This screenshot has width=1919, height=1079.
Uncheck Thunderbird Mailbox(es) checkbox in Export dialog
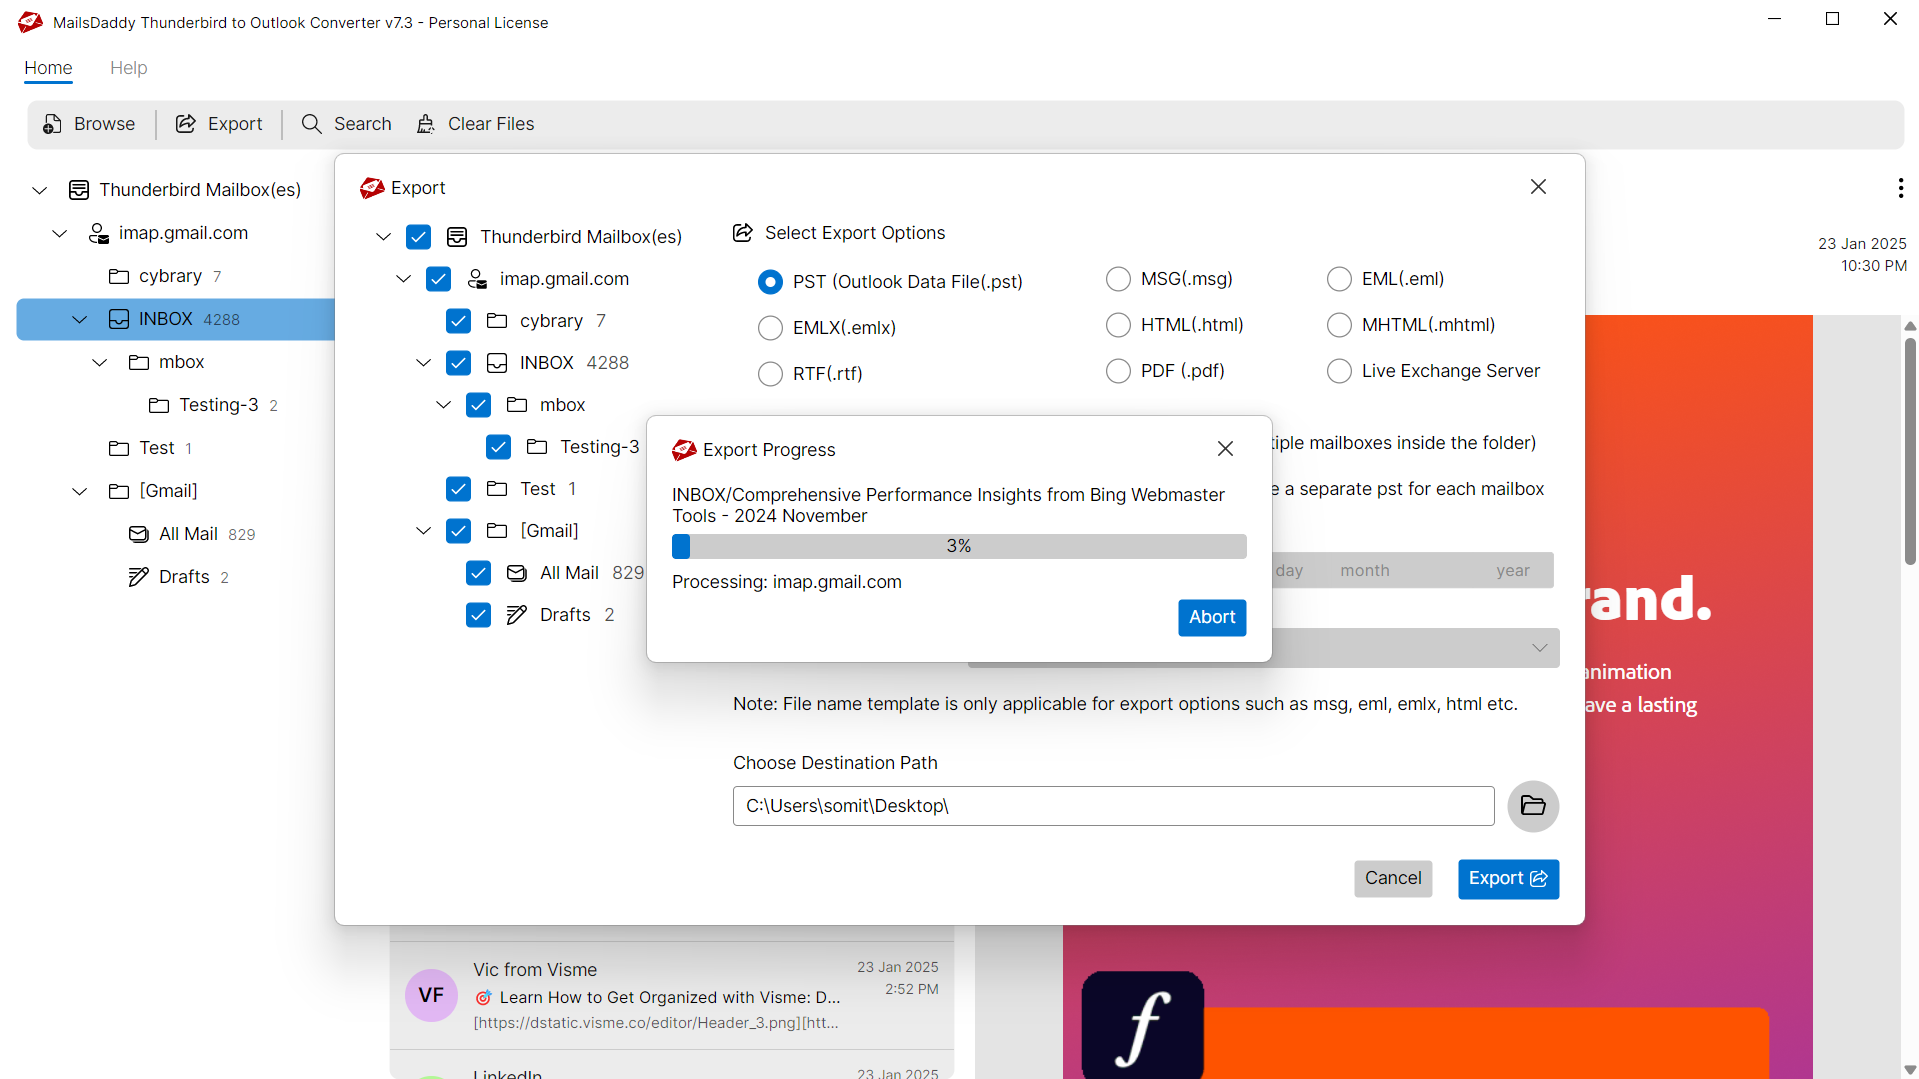(418, 237)
